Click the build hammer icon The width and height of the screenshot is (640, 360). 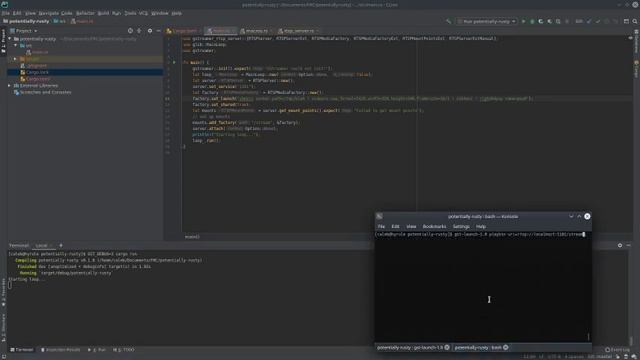449,21
